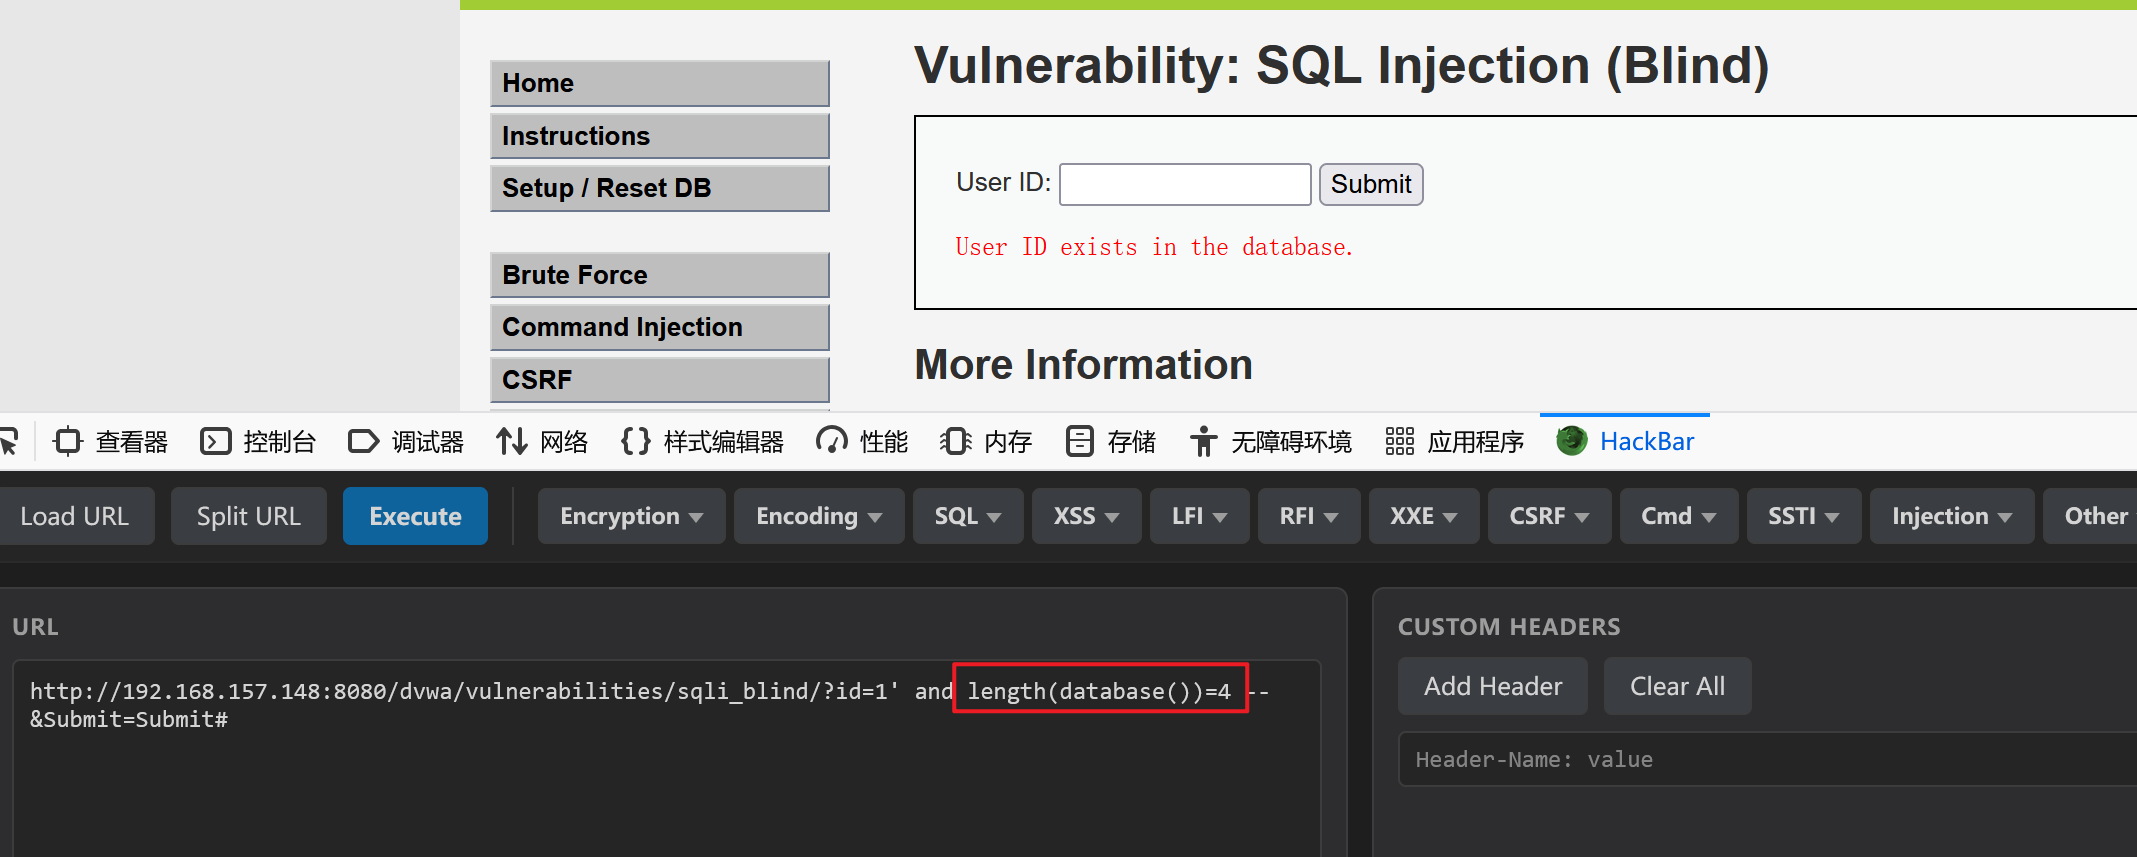Open the CSRF dropdown in HackBar

pyautogui.click(x=1549, y=516)
